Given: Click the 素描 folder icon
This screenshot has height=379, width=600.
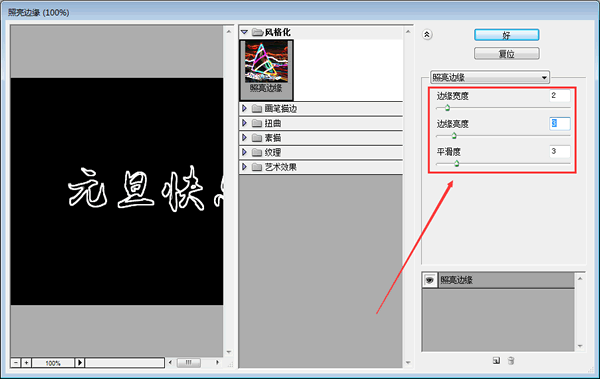Looking at the screenshot, I should point(257,138).
